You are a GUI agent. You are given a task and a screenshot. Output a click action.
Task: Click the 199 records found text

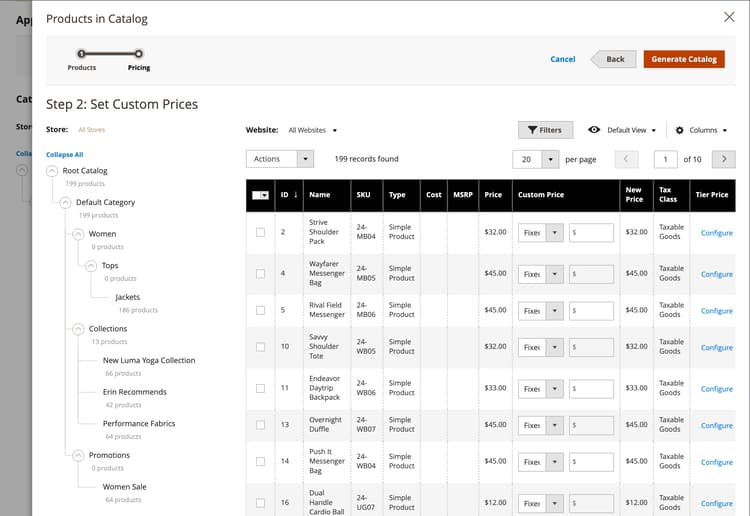point(366,159)
